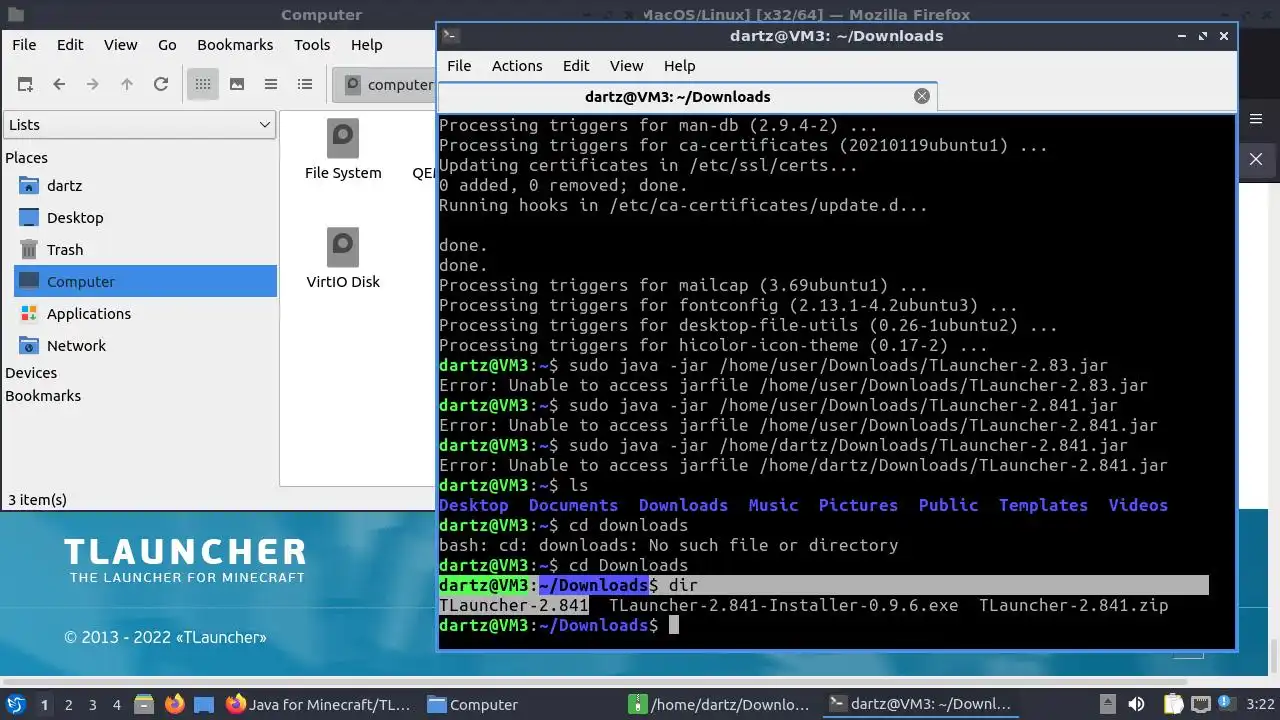Viewport: 1280px width, 720px height.
Task: Open the Lists side pane dropdown
Action: coord(139,125)
